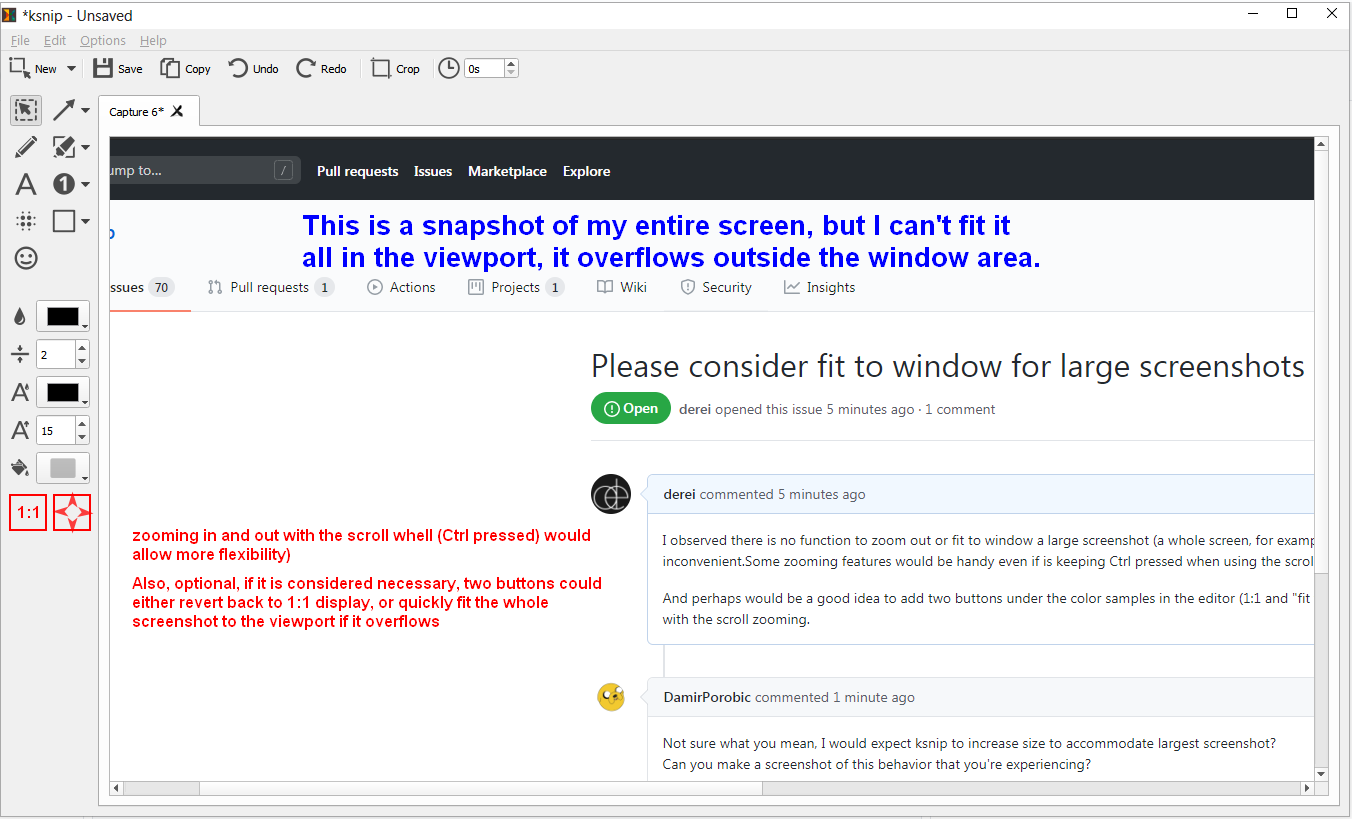1352x819 pixels.
Task: Pick the Blur obfuscation tool
Action: click(26, 221)
